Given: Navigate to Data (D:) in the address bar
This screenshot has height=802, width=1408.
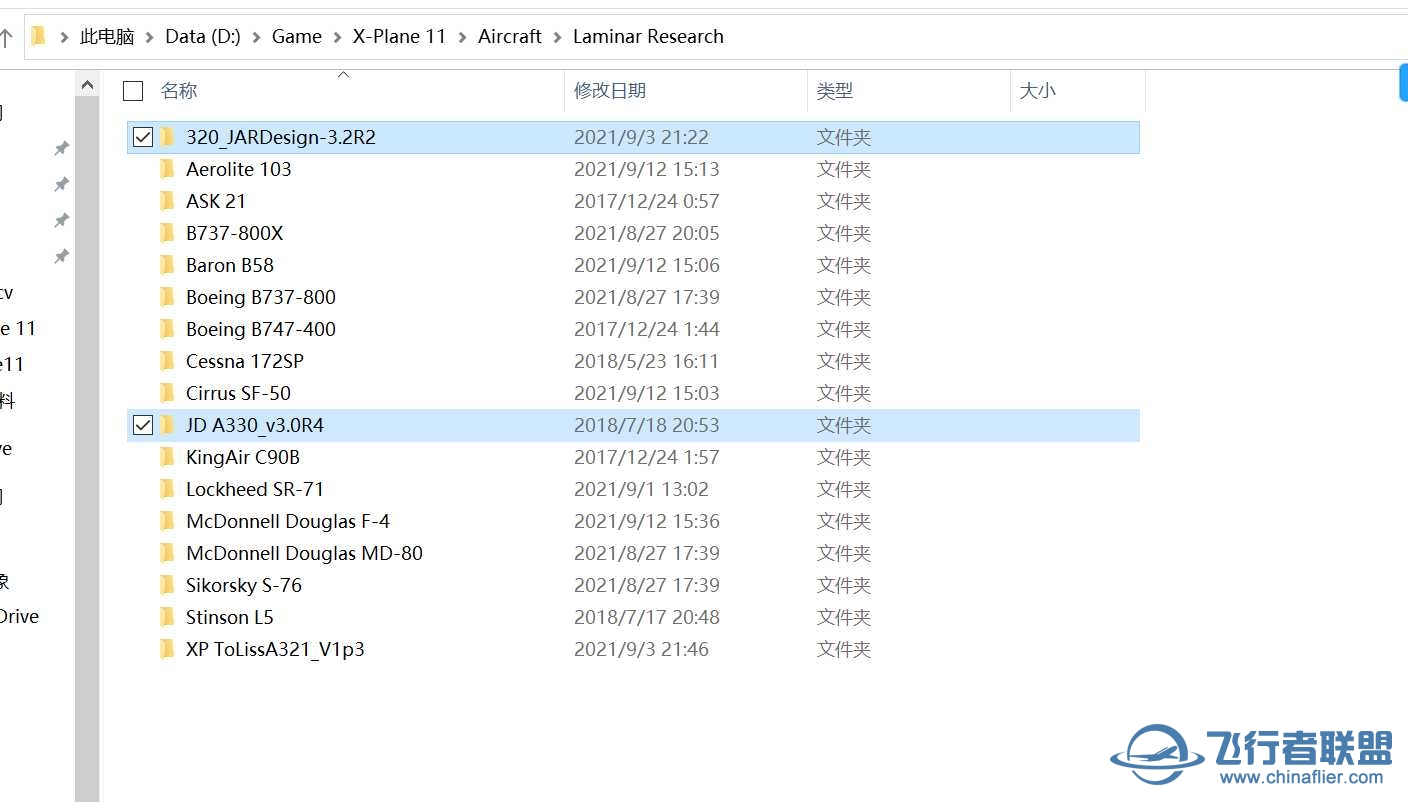Looking at the screenshot, I should point(203,37).
